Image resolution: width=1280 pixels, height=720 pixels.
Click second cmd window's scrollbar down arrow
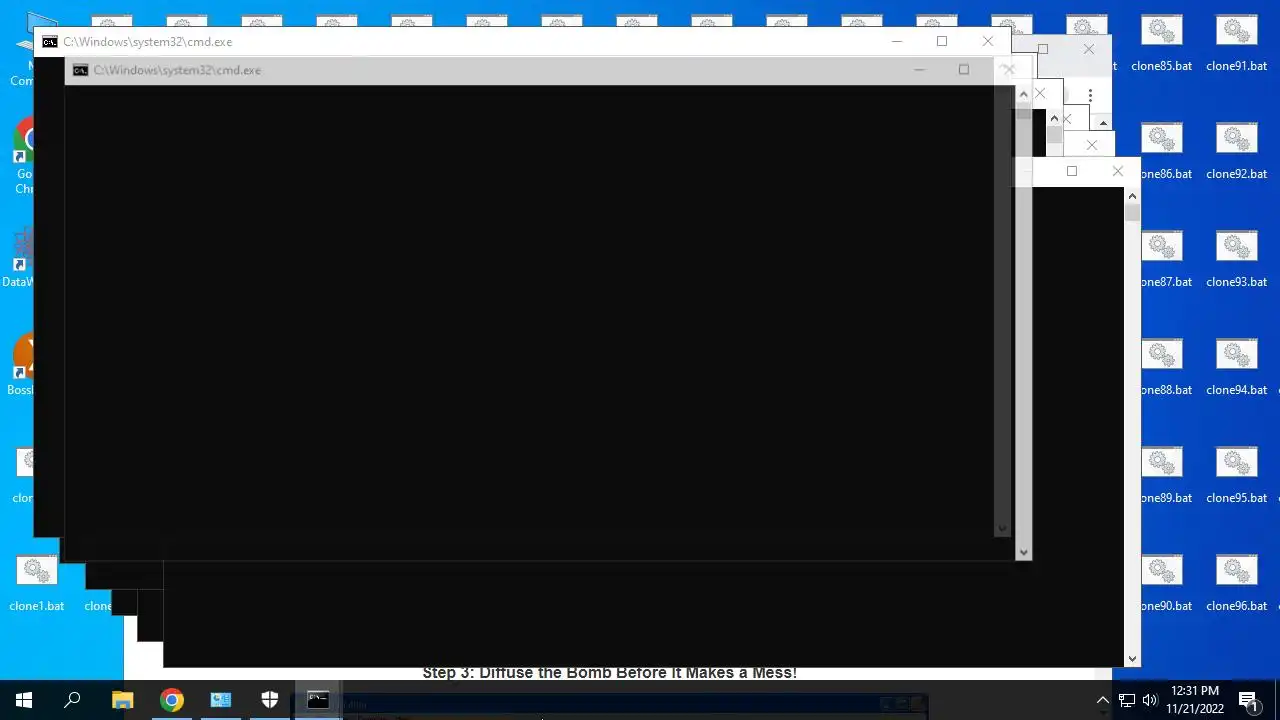pos(1022,552)
